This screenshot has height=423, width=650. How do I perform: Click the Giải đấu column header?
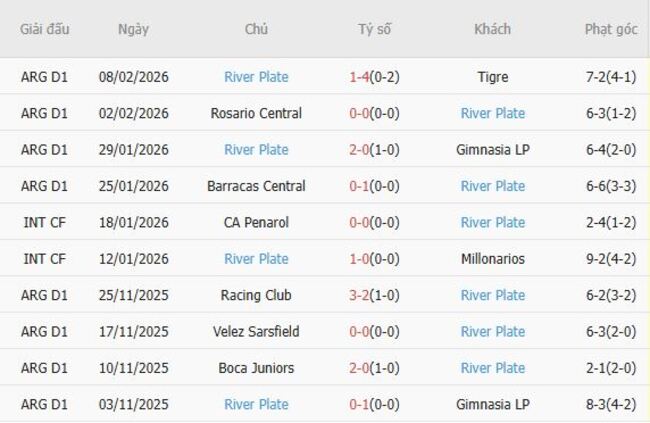click(x=45, y=29)
